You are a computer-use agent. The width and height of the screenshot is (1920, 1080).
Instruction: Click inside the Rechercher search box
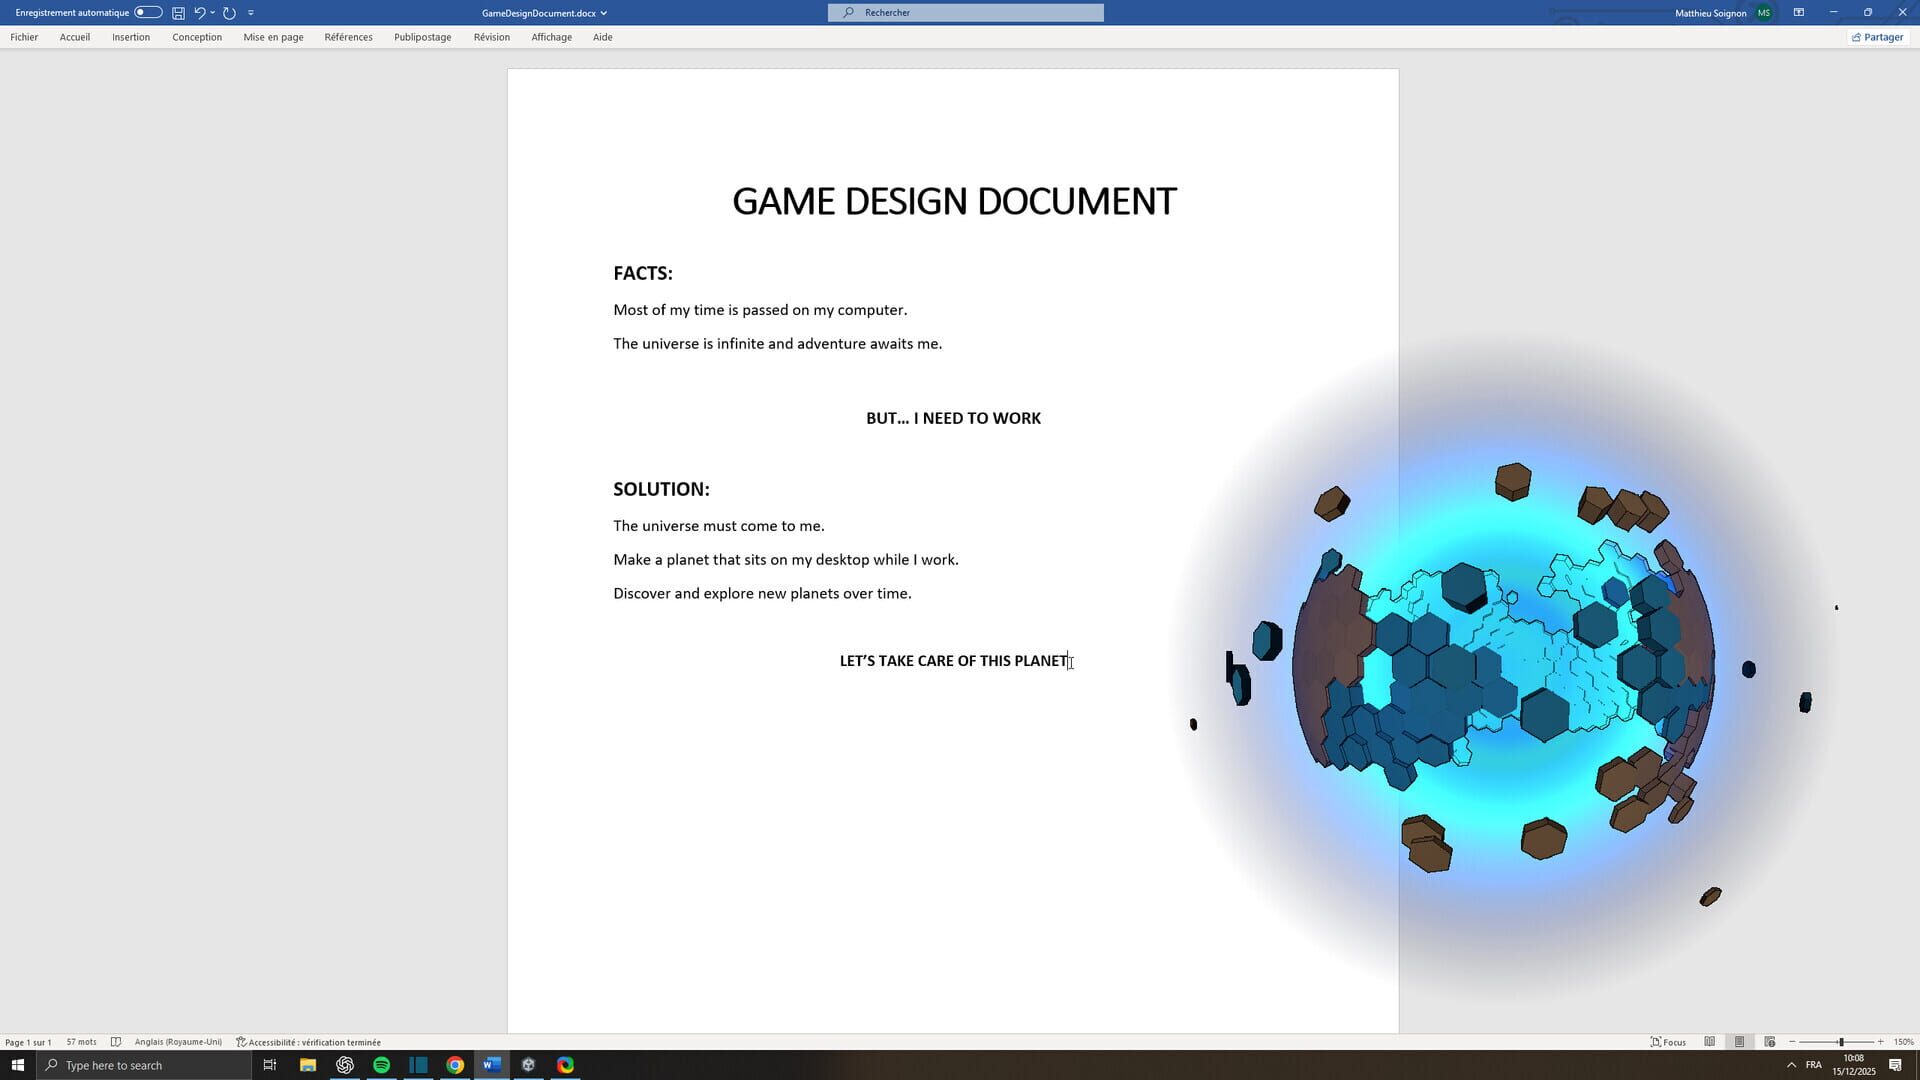[965, 12]
